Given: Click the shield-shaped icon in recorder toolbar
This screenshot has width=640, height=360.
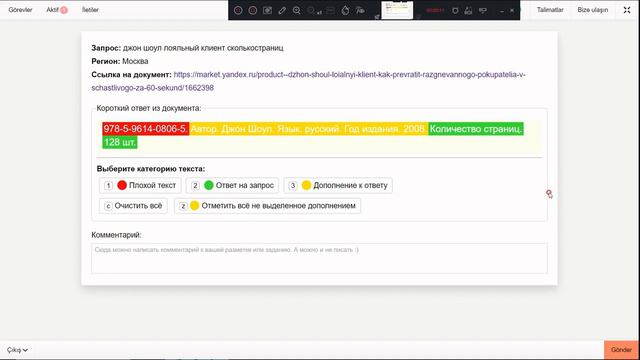Looking at the screenshot, I should pyautogui.click(x=455, y=11).
